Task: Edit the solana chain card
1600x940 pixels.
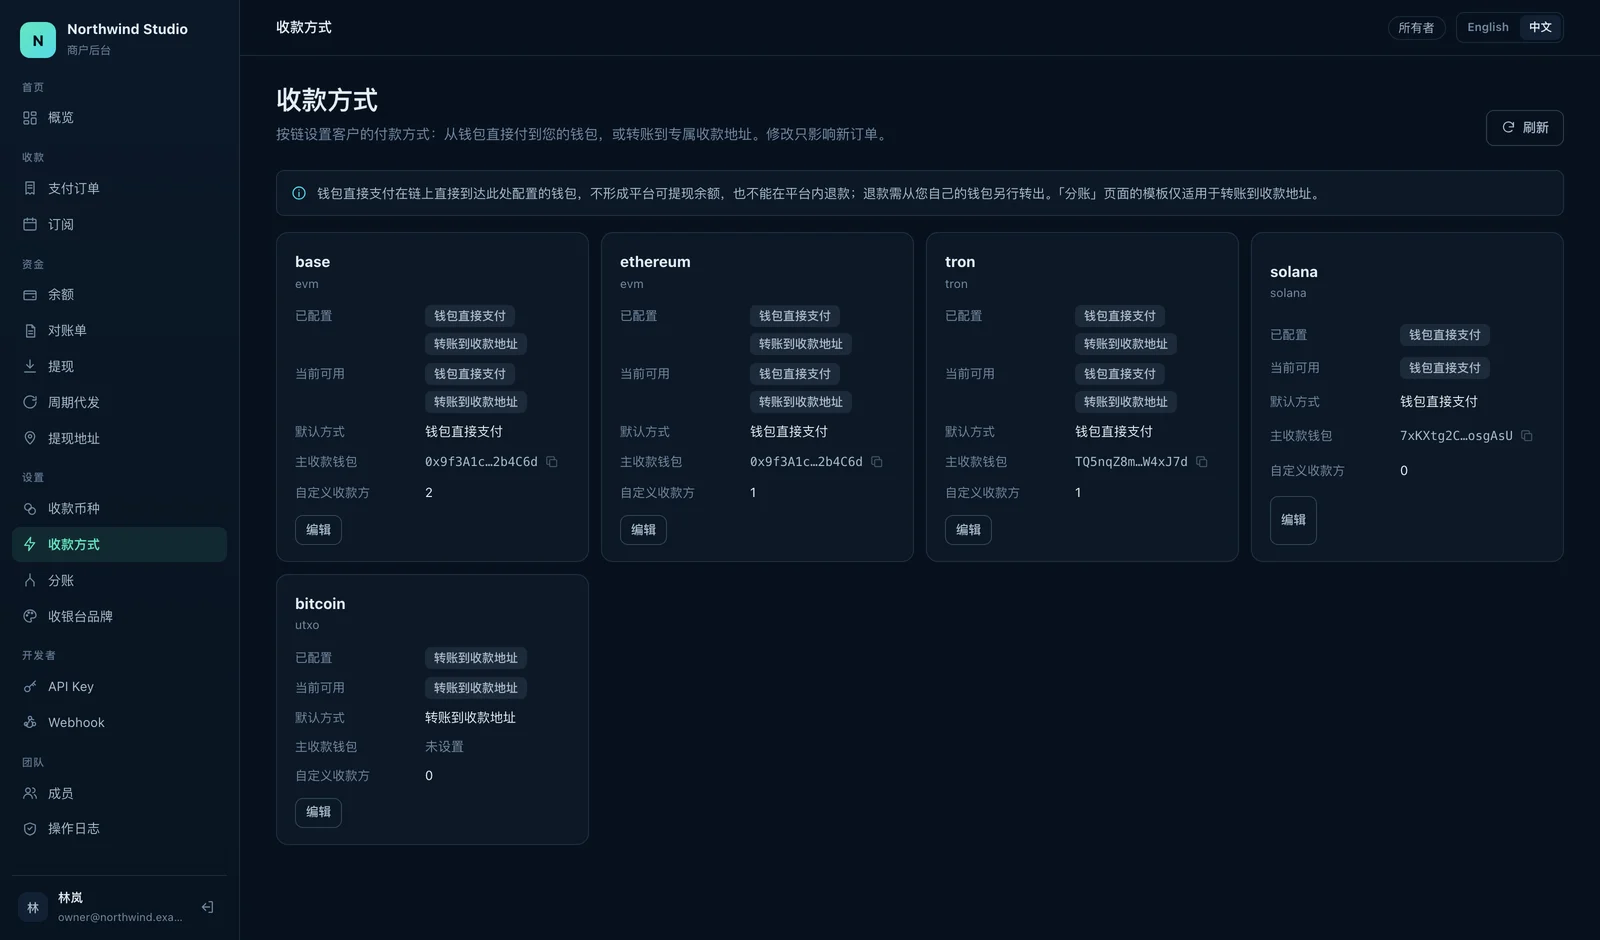Action: [1293, 520]
